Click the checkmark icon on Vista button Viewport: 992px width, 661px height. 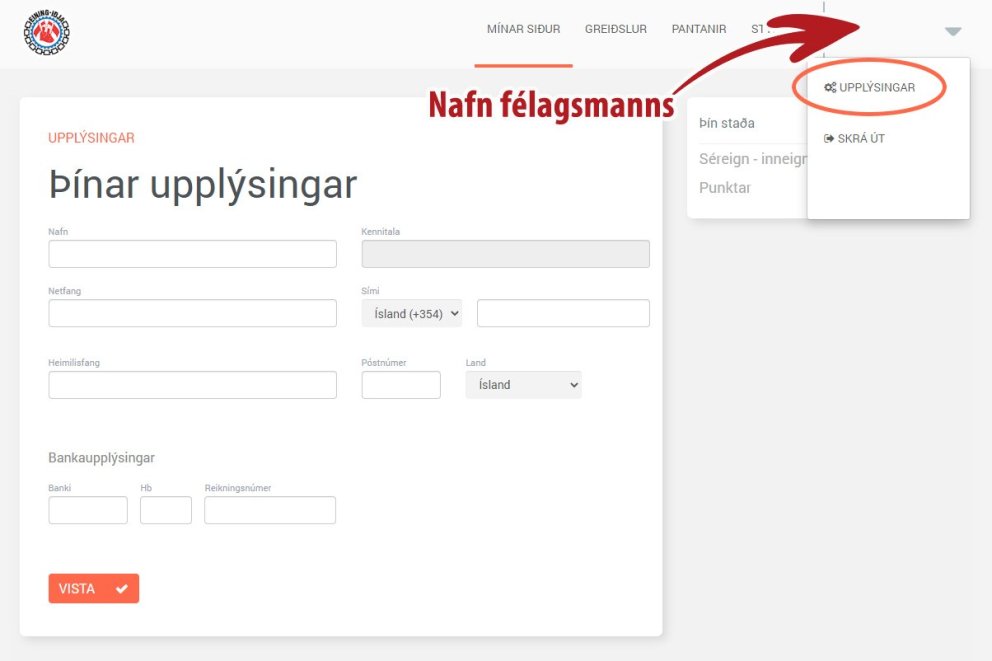tap(121, 589)
